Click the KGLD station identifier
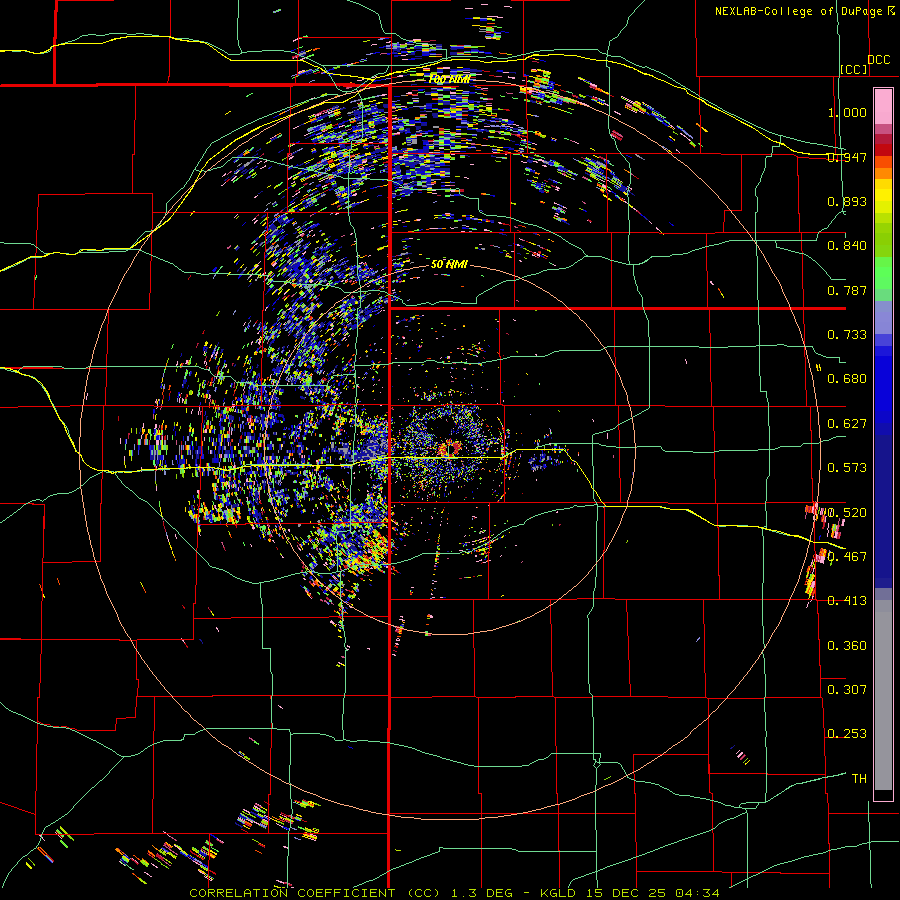 click(560, 893)
